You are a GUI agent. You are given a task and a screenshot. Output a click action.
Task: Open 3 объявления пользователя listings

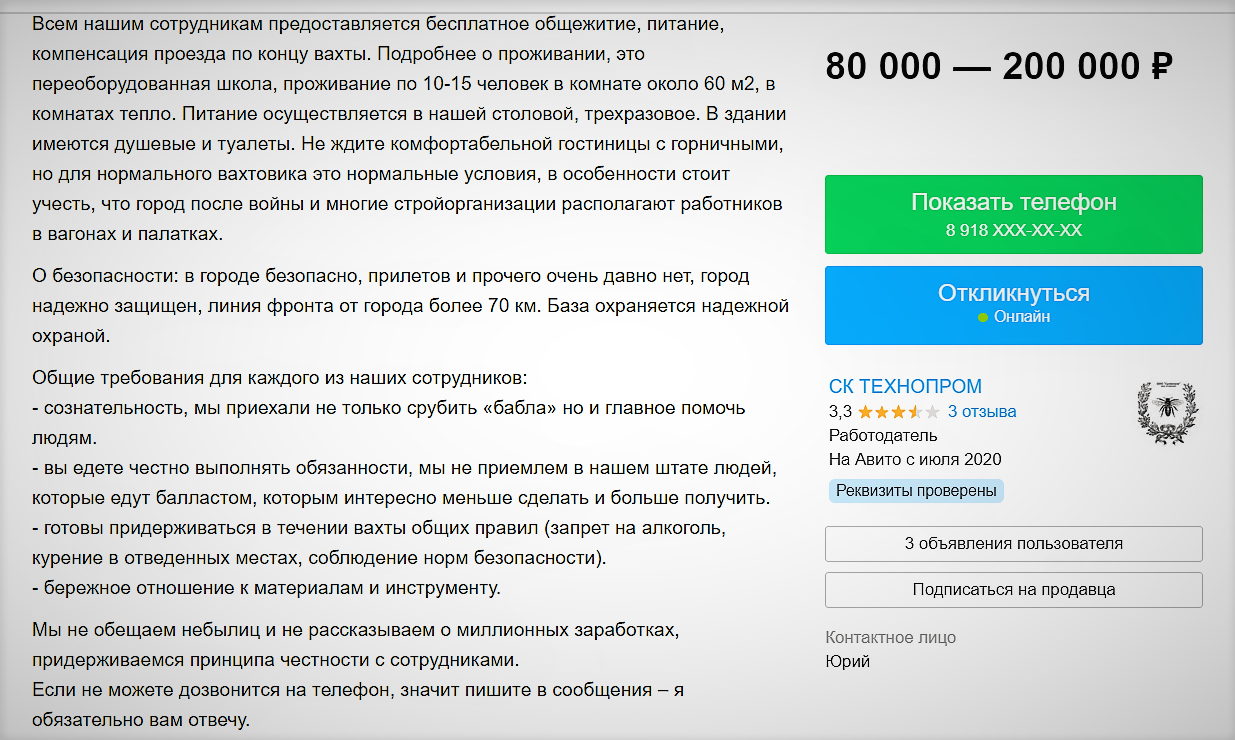1013,544
